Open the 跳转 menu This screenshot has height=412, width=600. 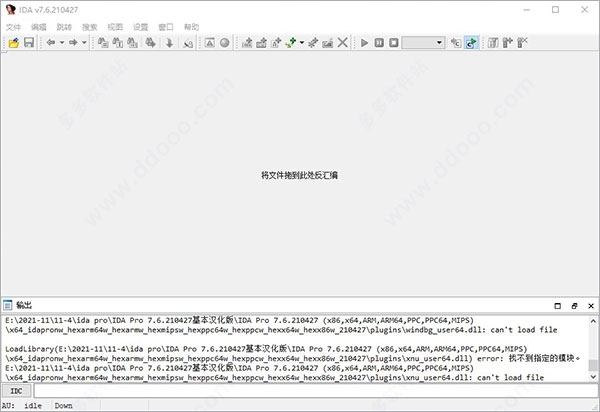(64, 27)
